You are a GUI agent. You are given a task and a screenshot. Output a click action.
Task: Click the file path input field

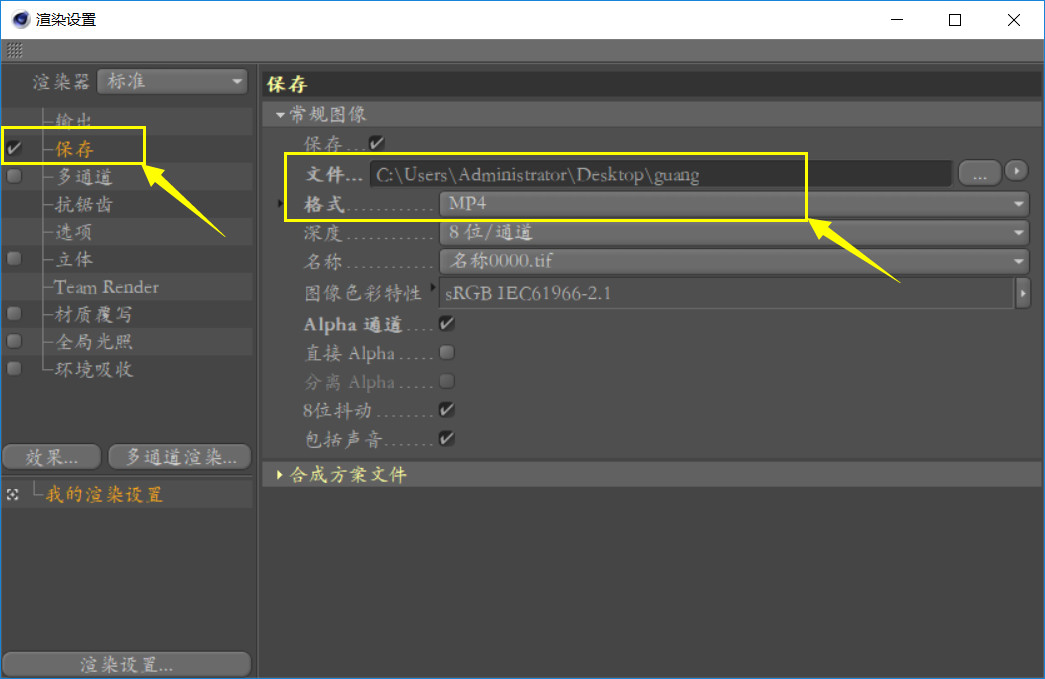[x=660, y=175]
